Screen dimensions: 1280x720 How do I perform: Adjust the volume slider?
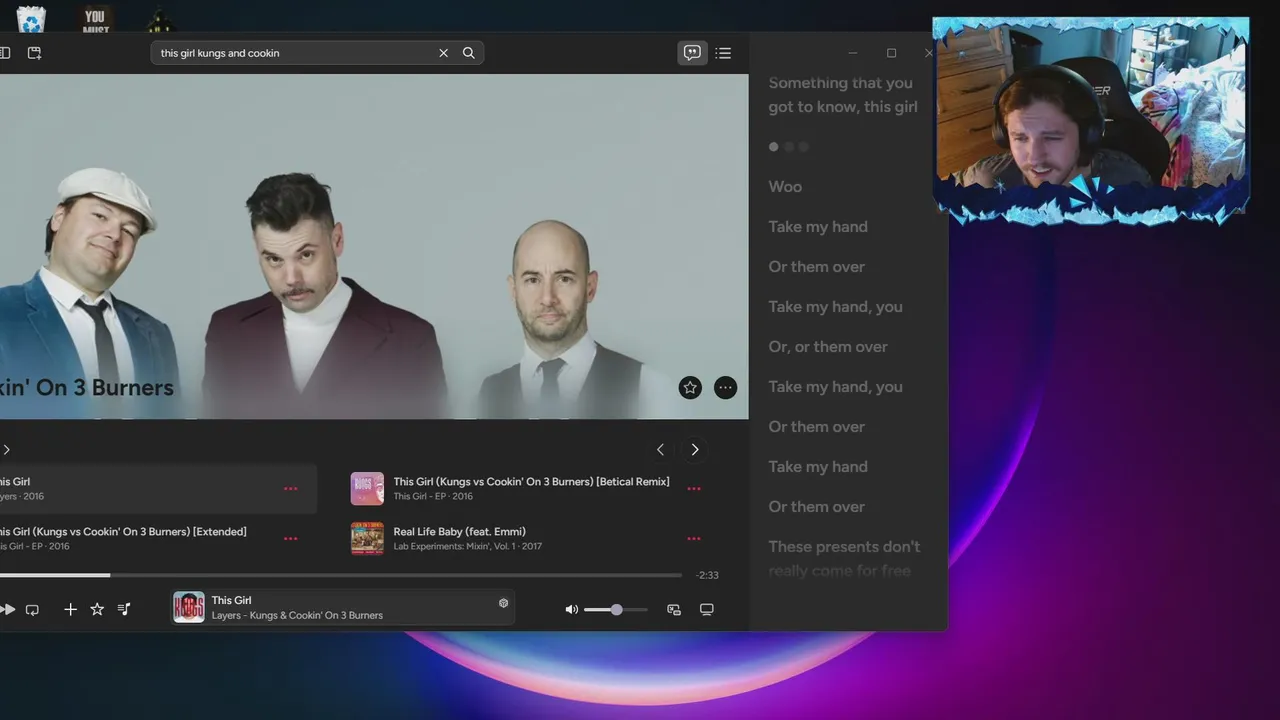[x=615, y=609]
